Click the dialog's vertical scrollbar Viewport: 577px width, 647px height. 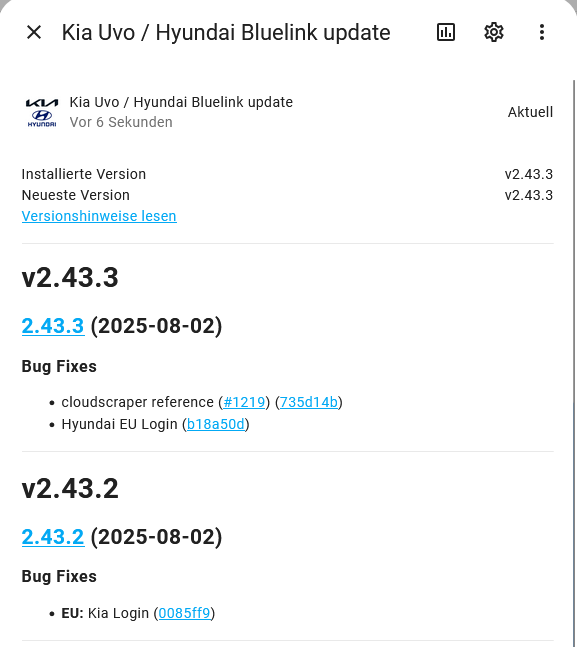[574, 363]
